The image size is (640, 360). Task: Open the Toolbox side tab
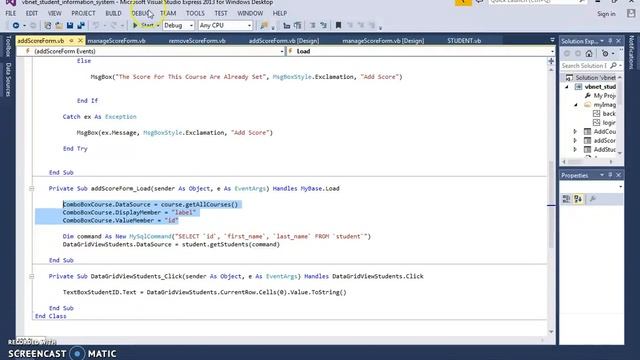[x=9, y=46]
